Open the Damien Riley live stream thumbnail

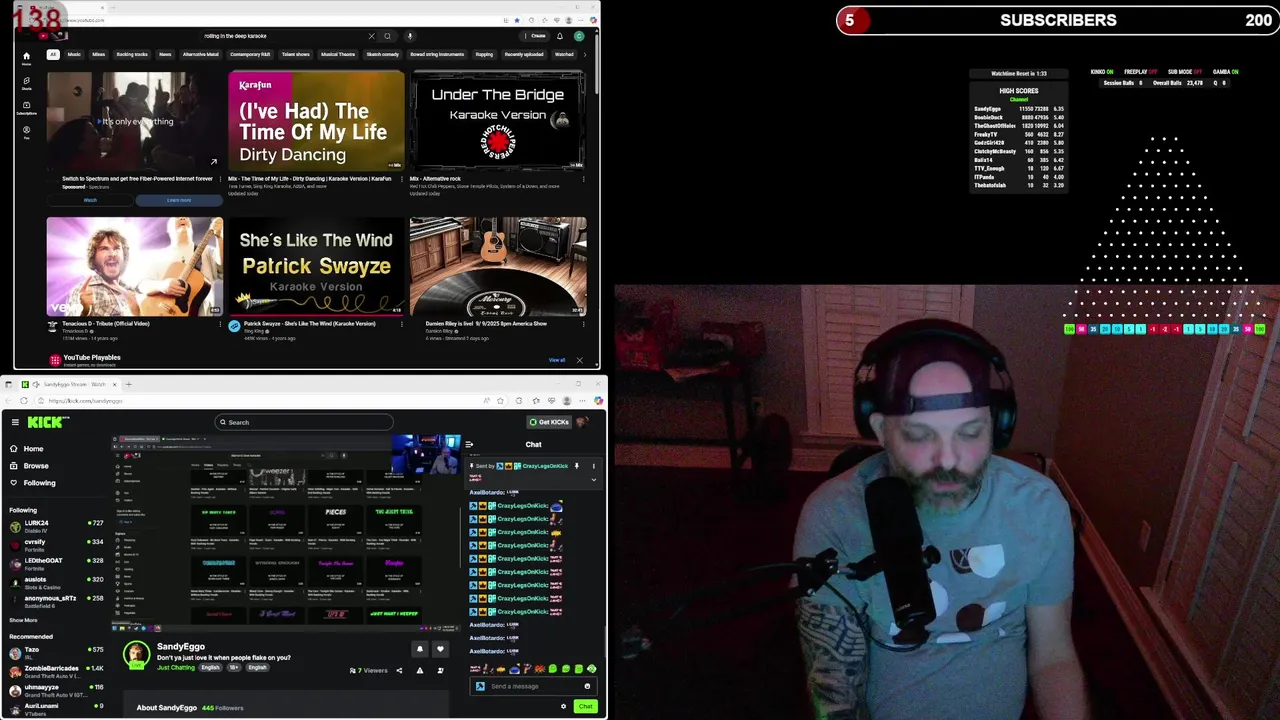pos(498,266)
